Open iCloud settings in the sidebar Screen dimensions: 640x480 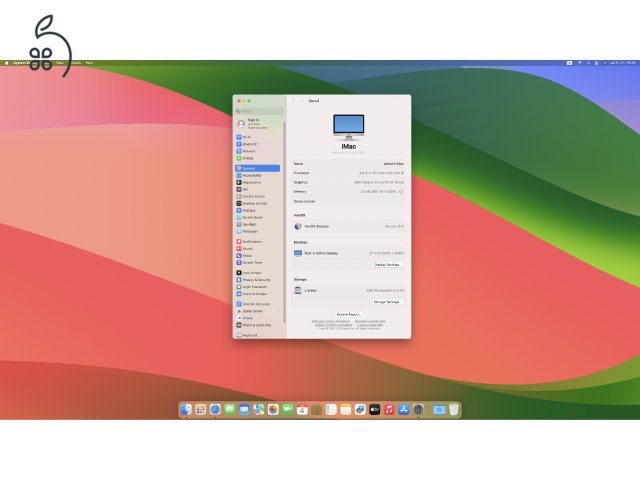click(258, 318)
